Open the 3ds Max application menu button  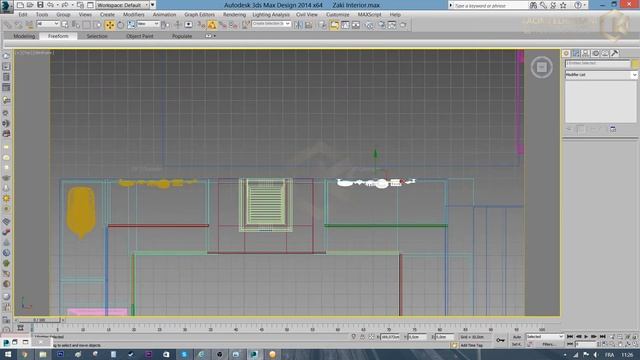point(6,6)
